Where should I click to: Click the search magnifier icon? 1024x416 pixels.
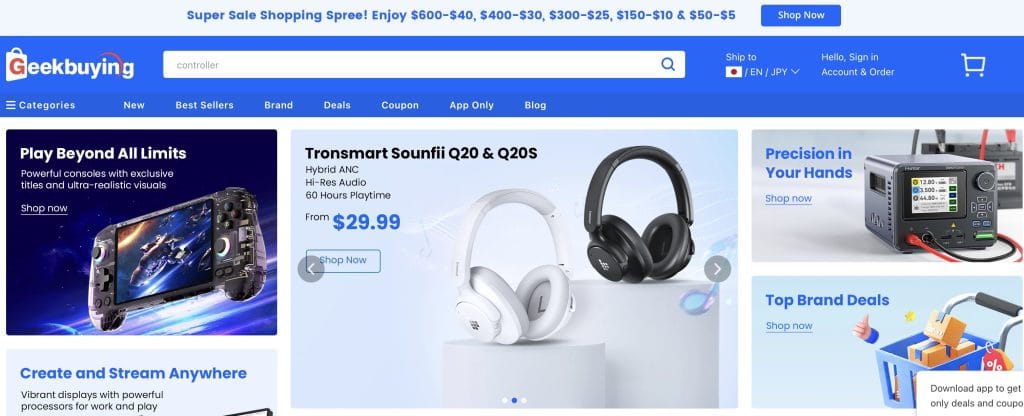click(x=667, y=64)
